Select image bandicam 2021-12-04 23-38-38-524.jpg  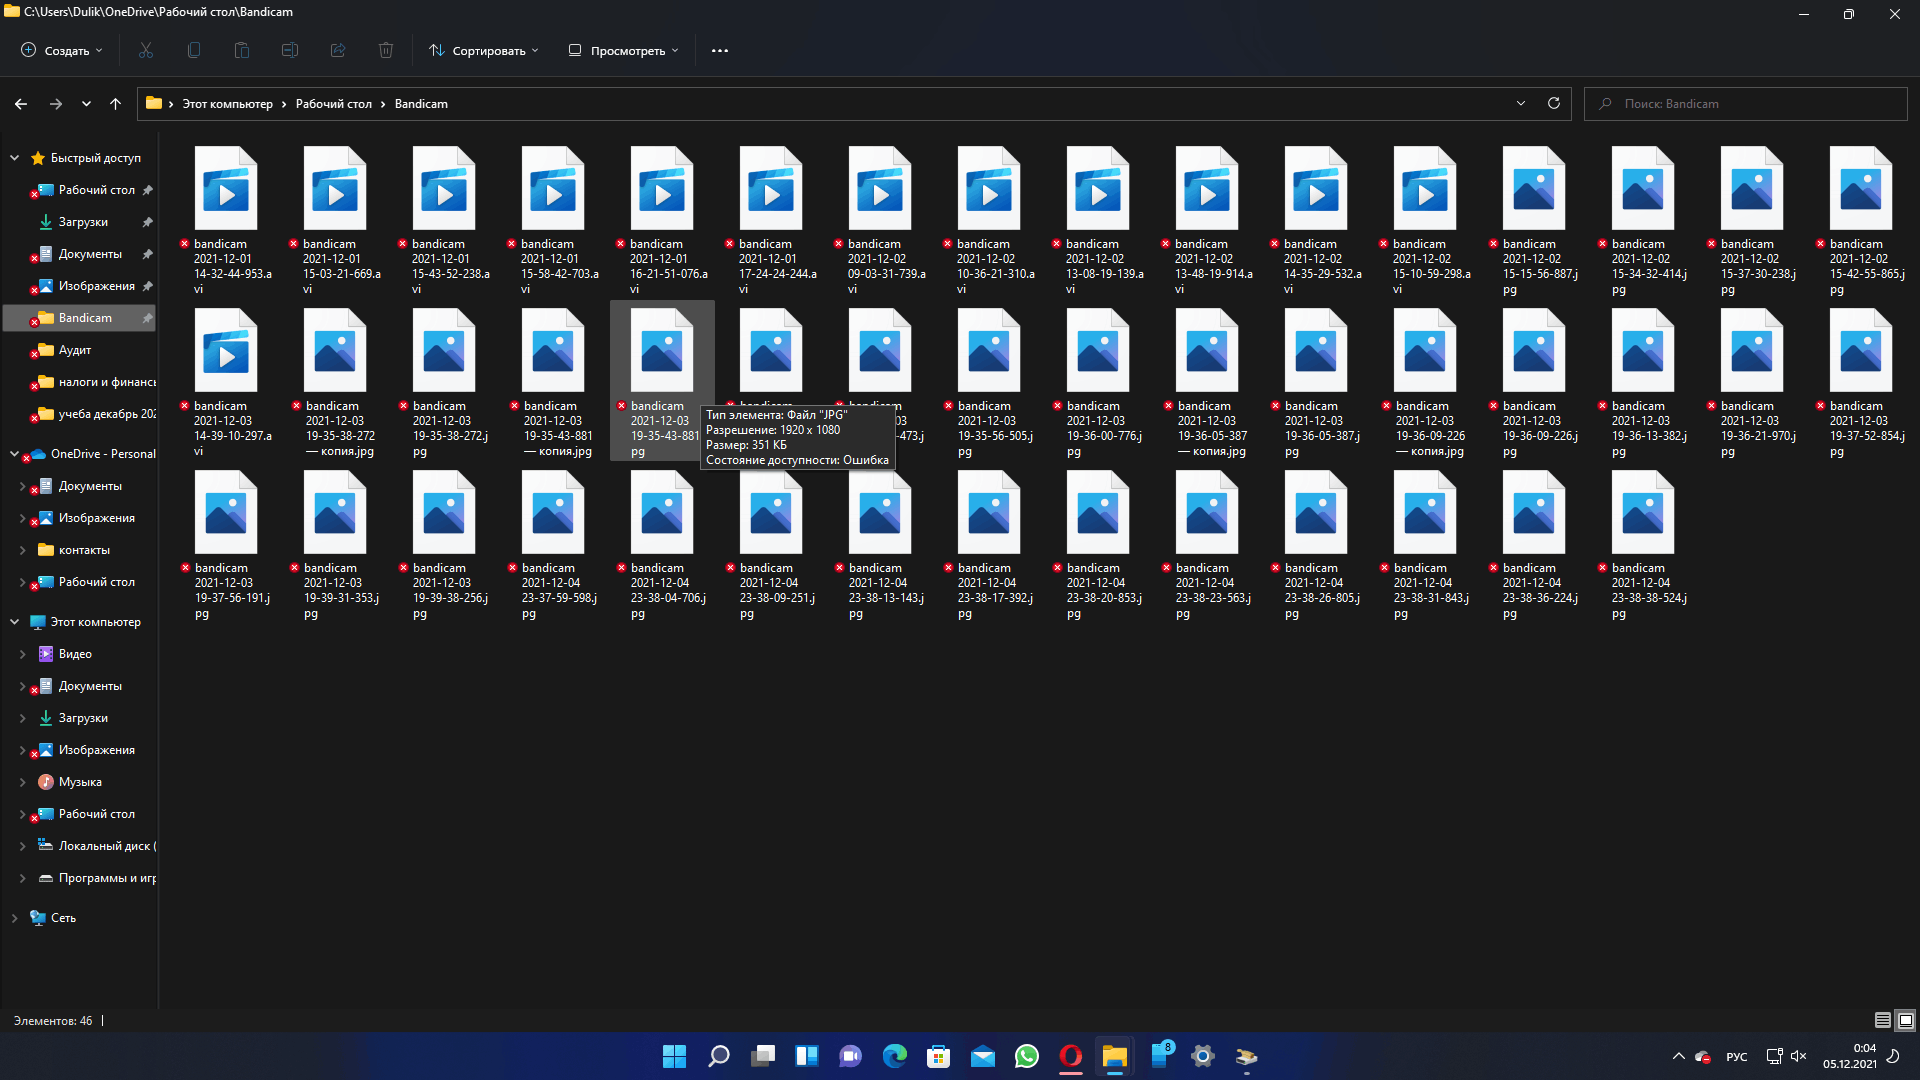(x=1643, y=544)
